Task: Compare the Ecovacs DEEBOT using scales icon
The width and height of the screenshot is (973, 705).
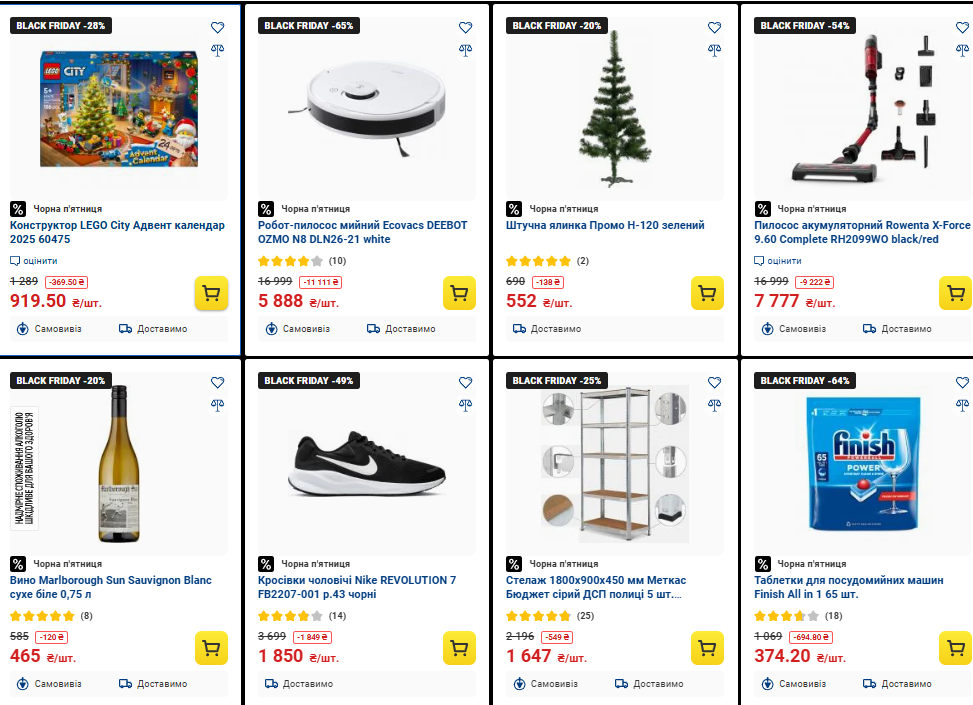Action: click(x=465, y=50)
